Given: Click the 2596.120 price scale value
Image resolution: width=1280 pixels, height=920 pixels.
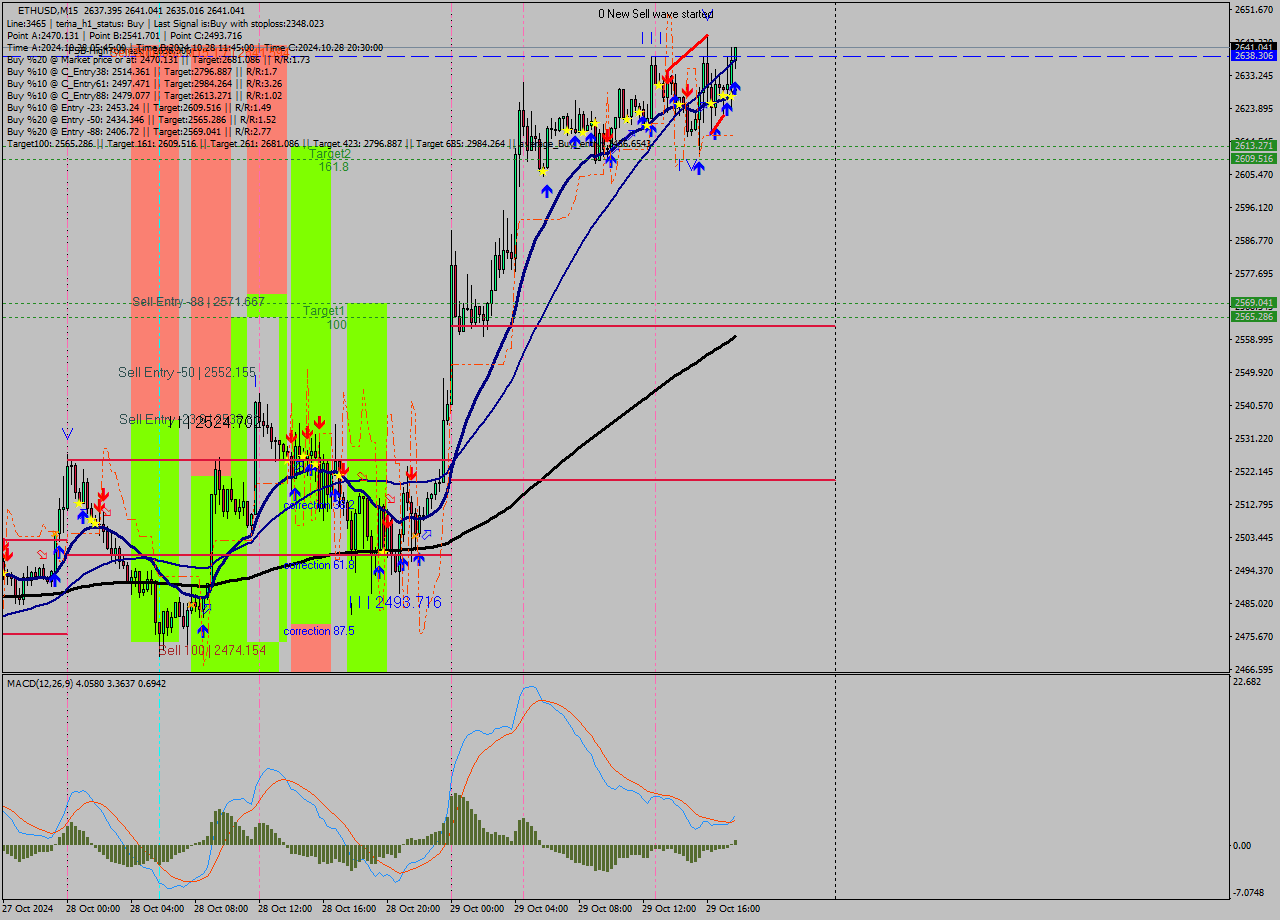Looking at the screenshot, I should [x=1253, y=208].
